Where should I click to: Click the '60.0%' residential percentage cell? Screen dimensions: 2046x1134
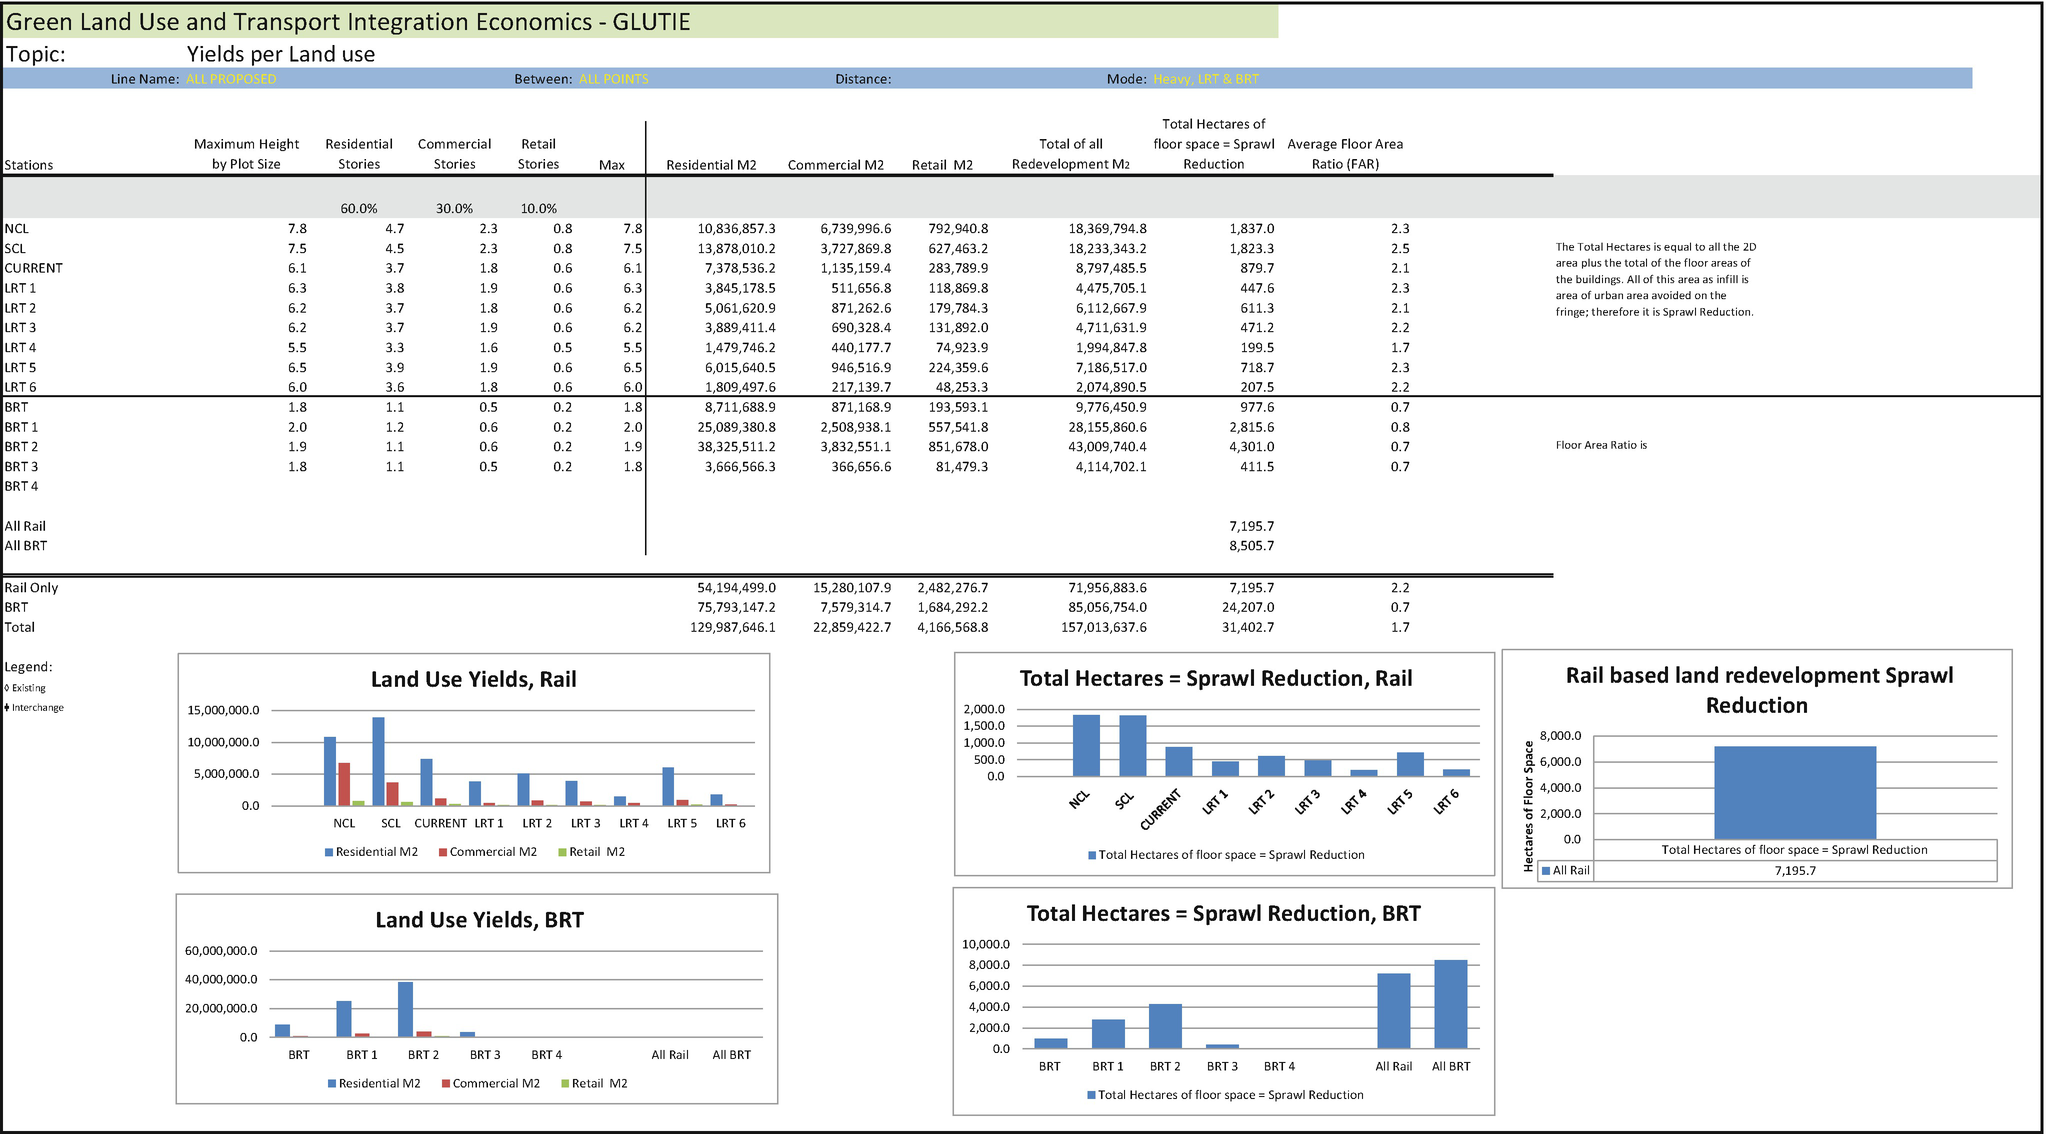pos(359,209)
